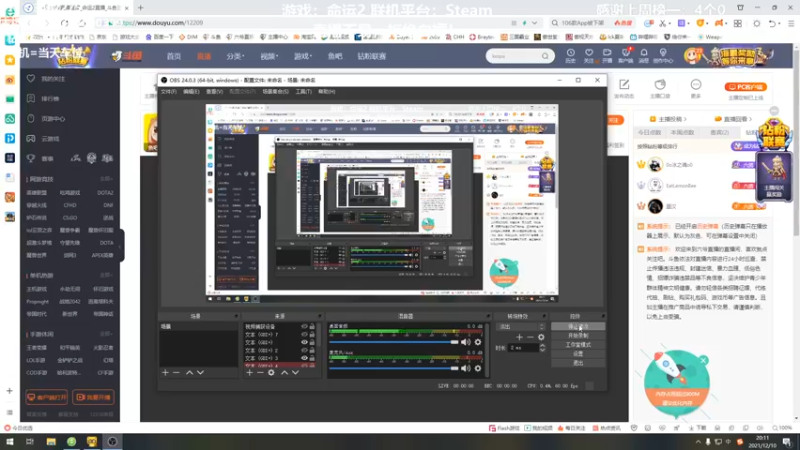This screenshot has width=800, height=450.
Task: Open OBS Edit menu
Action: click(191, 92)
